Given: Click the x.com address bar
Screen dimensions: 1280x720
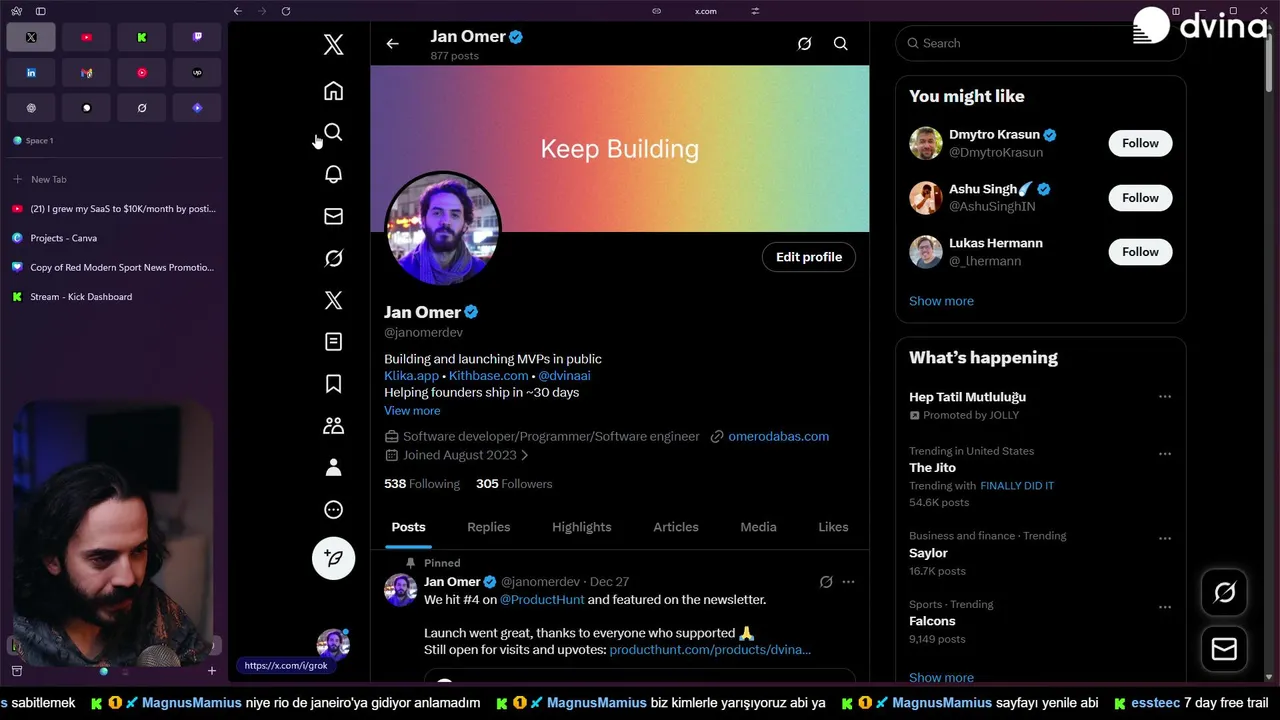Looking at the screenshot, I should [706, 11].
